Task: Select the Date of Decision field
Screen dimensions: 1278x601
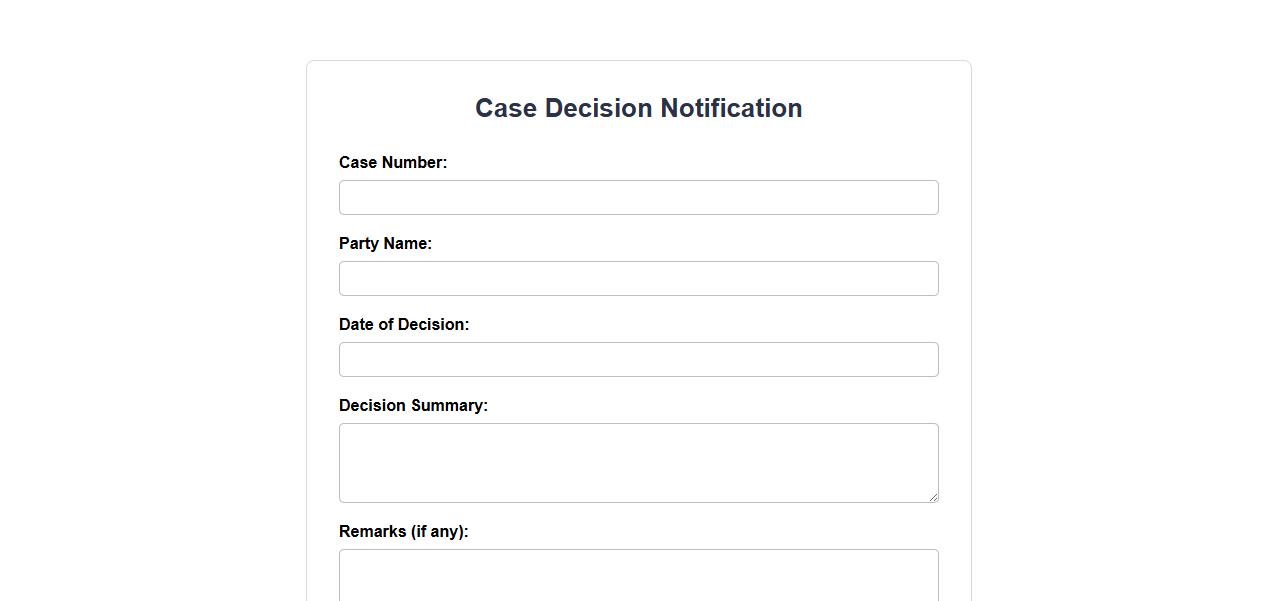Action: pos(638,360)
